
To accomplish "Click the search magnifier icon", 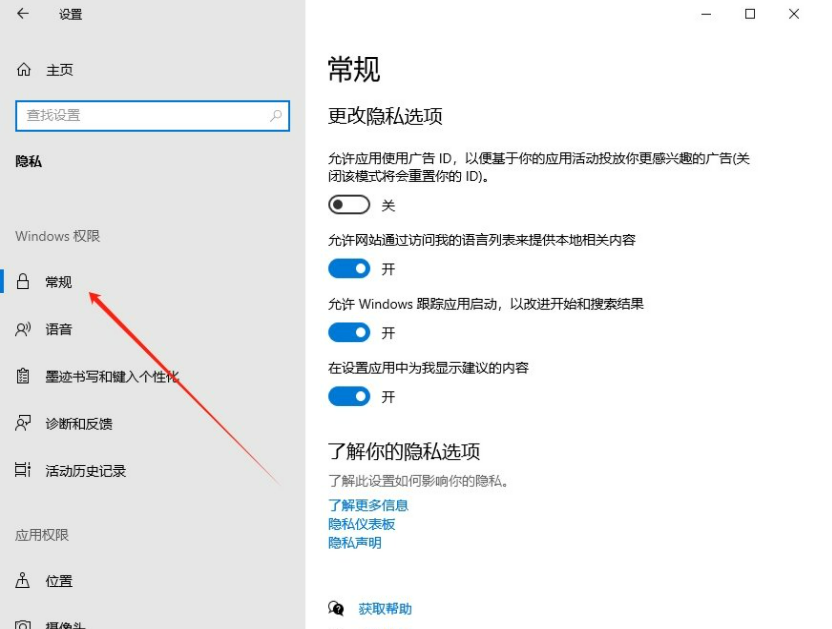I will (276, 115).
